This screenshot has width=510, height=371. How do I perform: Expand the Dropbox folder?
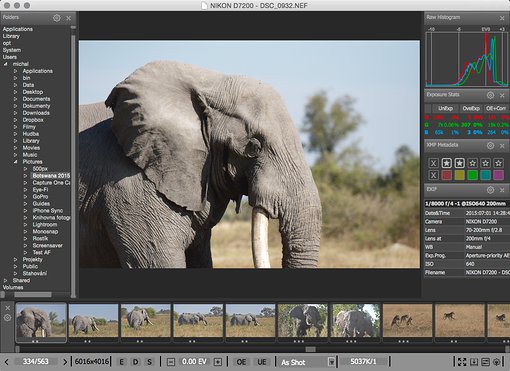click(16, 120)
